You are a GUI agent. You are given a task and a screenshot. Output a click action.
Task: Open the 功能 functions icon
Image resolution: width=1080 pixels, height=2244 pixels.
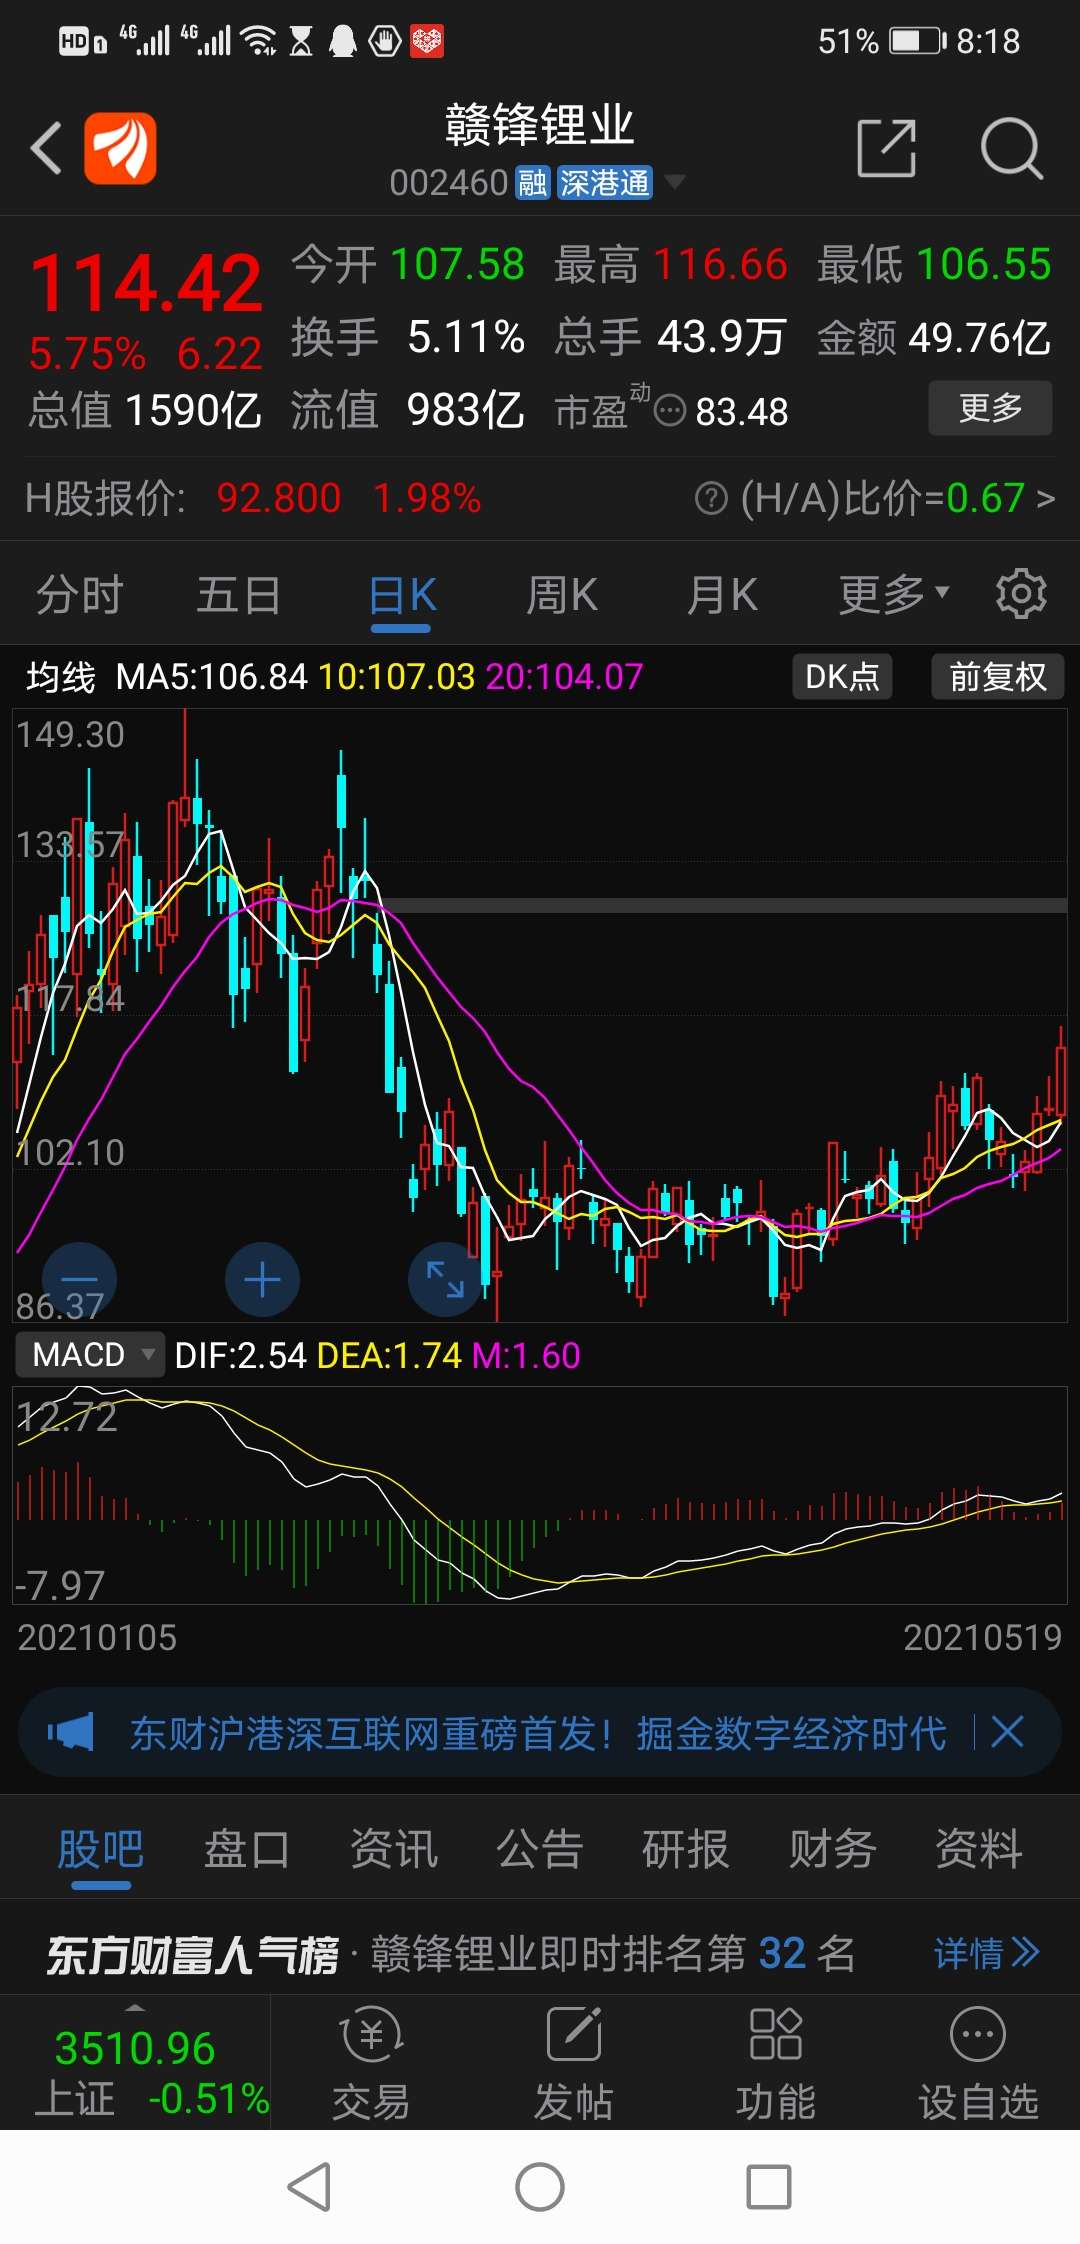776,2064
